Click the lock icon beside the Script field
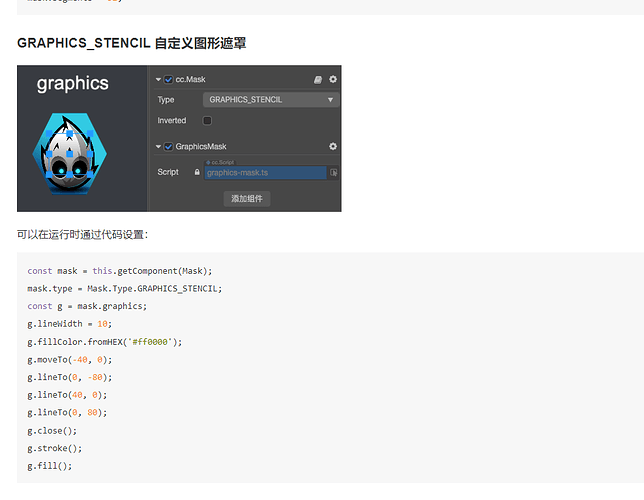The image size is (644, 500). pyautogui.click(x=197, y=172)
